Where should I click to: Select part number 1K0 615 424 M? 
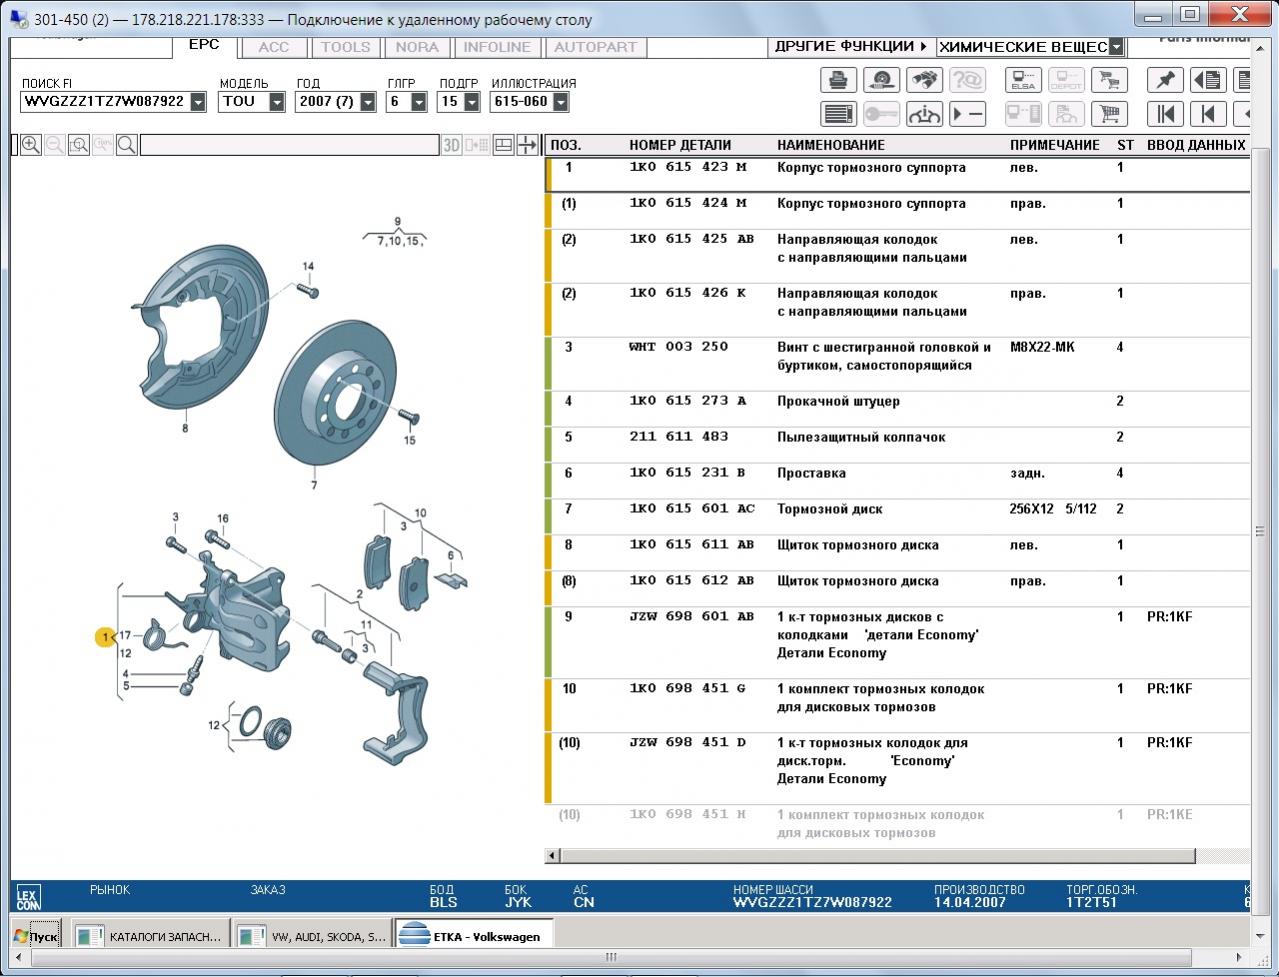coord(688,204)
